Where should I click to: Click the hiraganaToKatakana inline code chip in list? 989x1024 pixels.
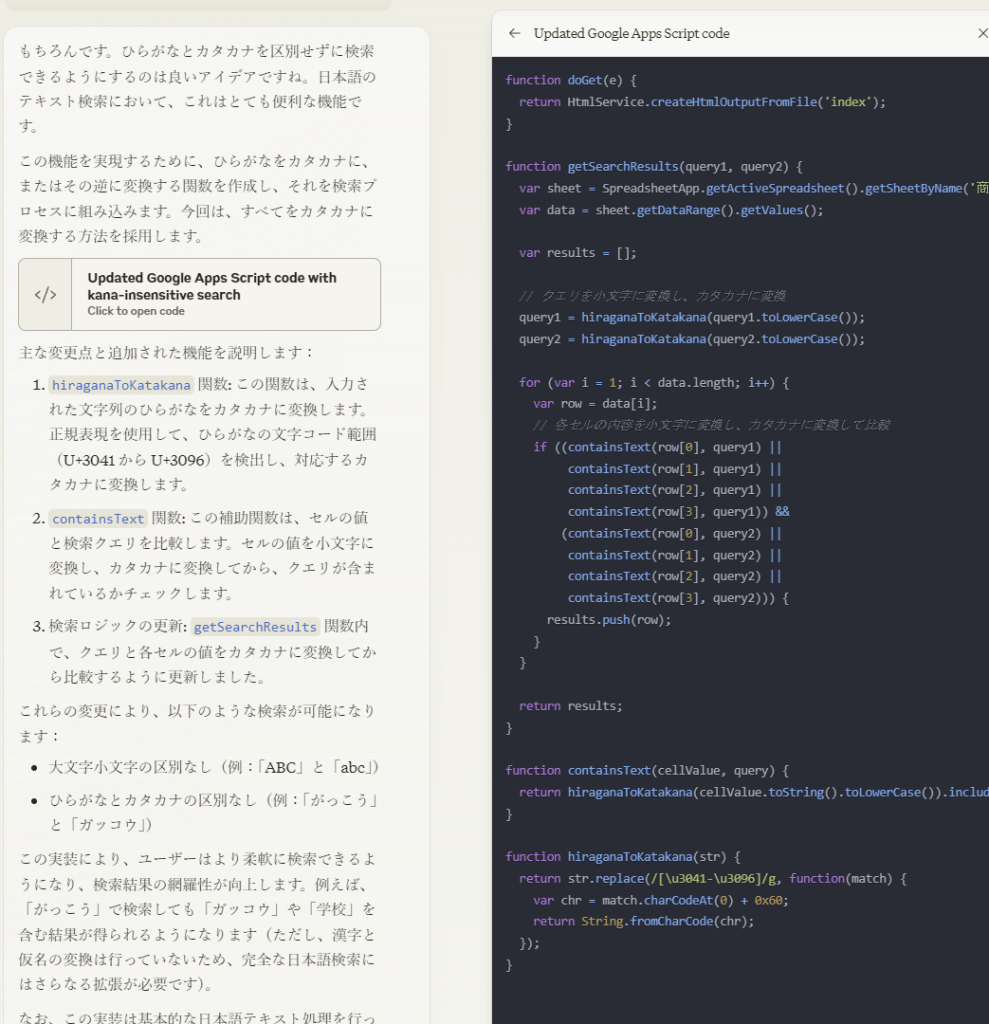point(121,385)
